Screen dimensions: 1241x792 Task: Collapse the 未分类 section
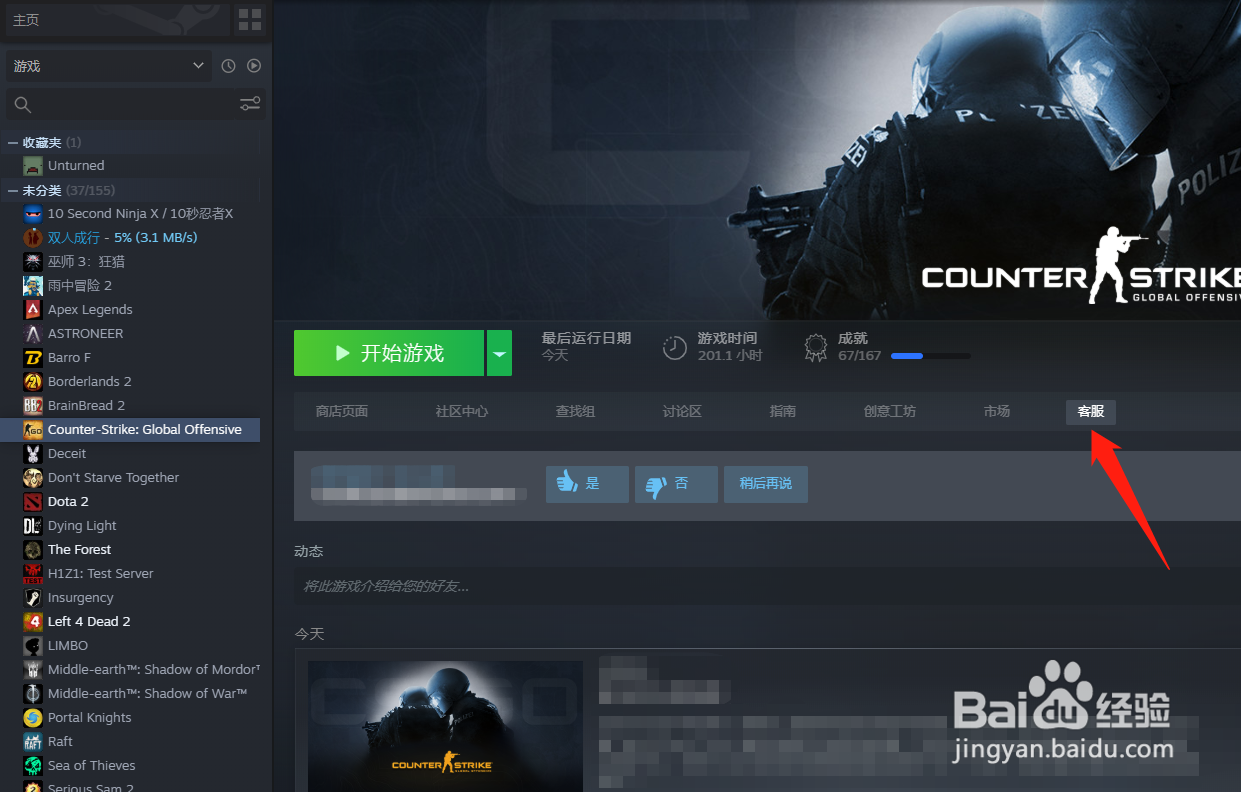13,190
